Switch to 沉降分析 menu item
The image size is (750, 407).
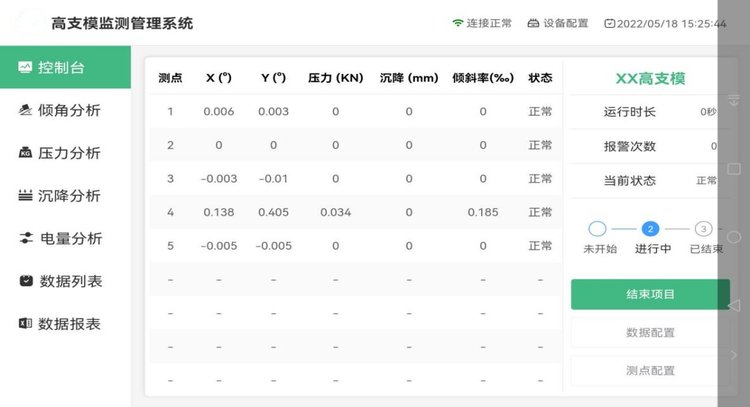coord(70,196)
